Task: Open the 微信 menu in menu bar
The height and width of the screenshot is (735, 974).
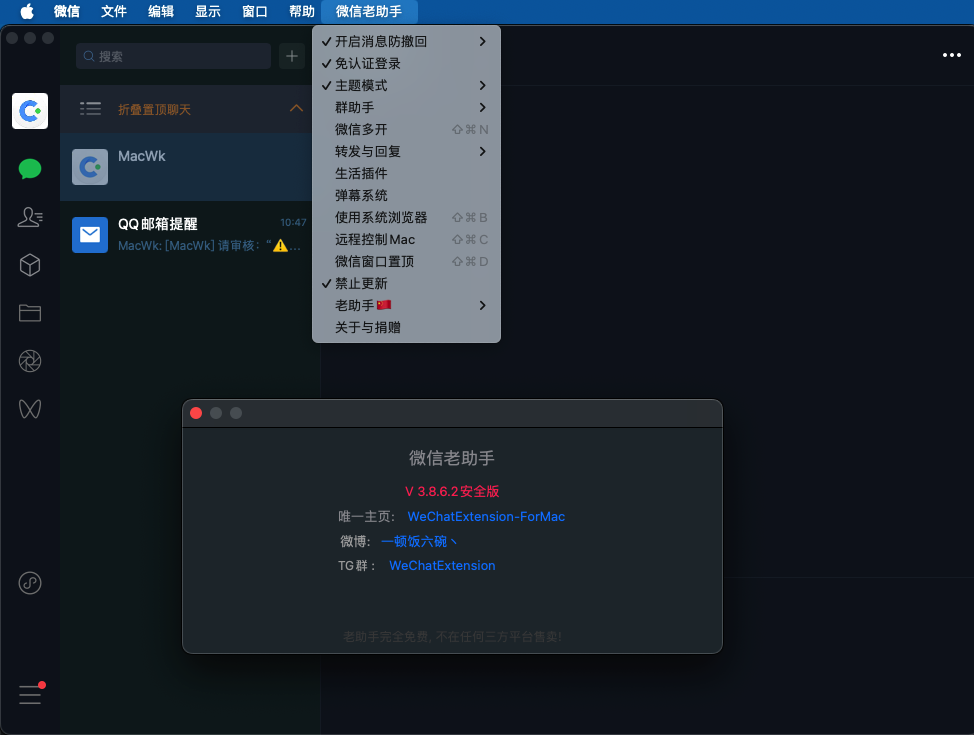Action: tap(66, 11)
